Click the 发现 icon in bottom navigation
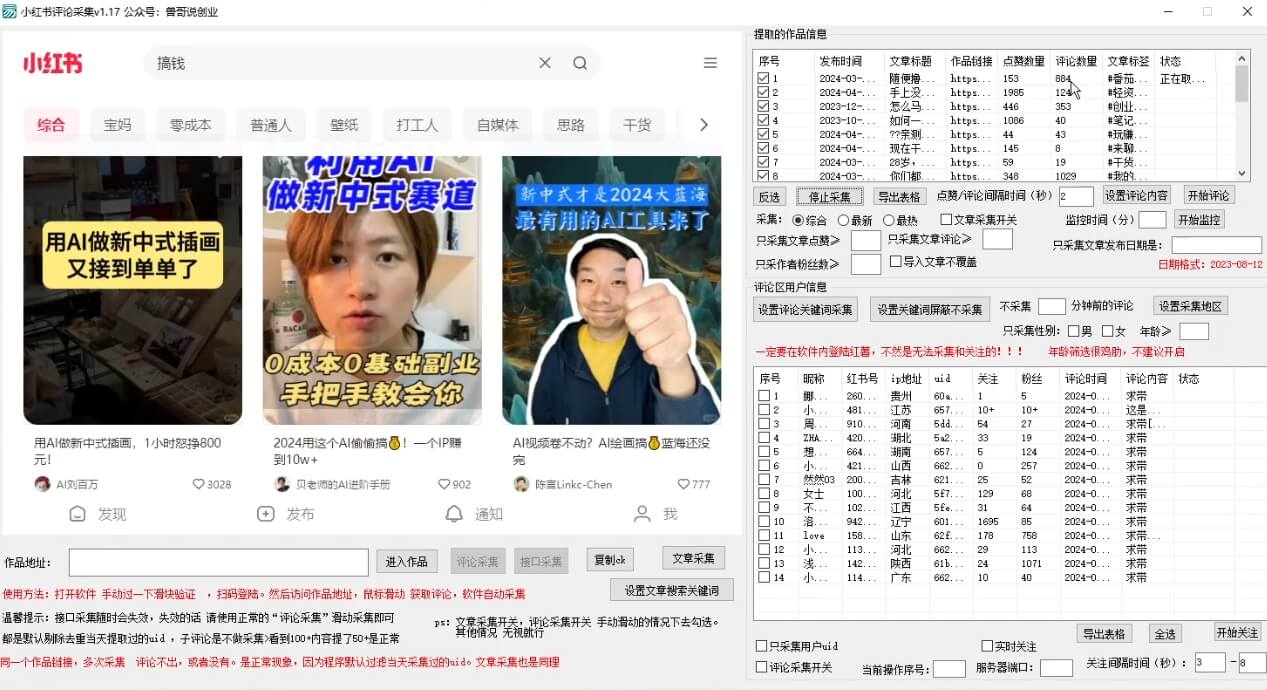The width and height of the screenshot is (1267, 690). pyautogui.click(x=77, y=513)
